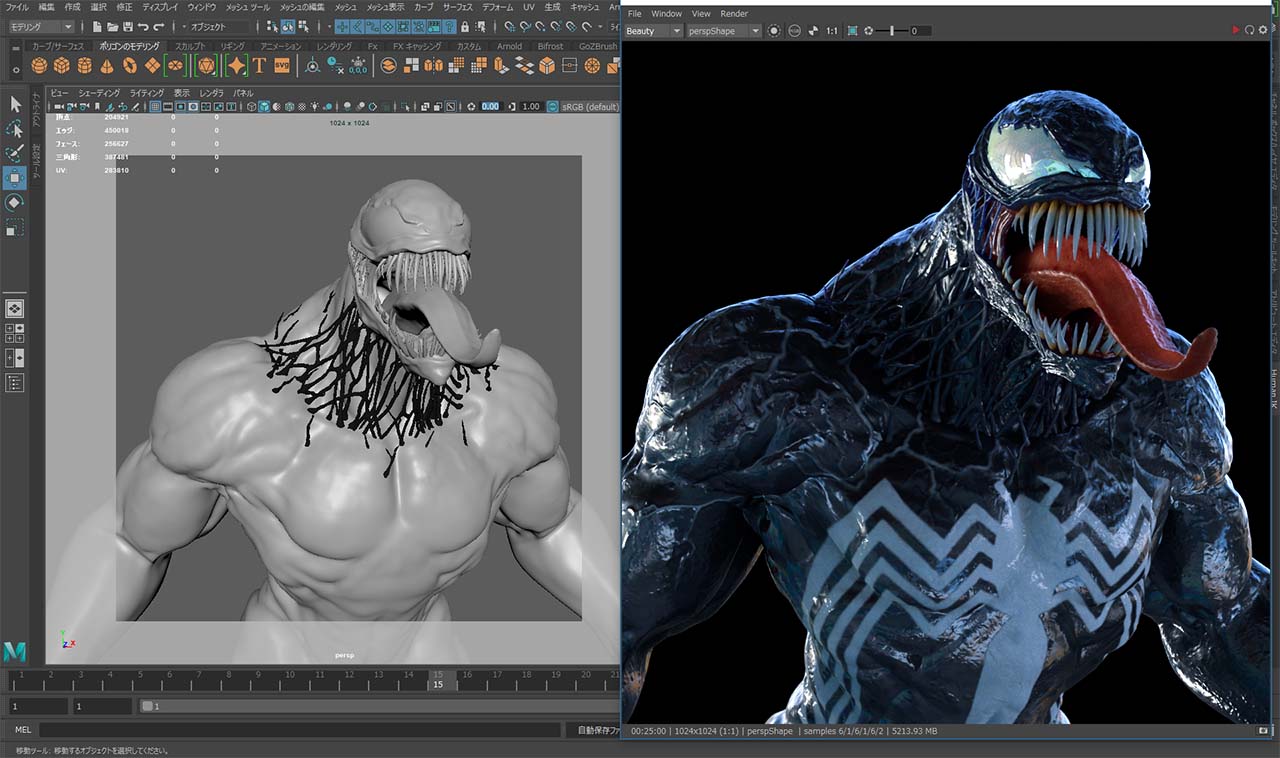Toggle select by component type mode
The image size is (1280, 758).
[x=302, y=26]
